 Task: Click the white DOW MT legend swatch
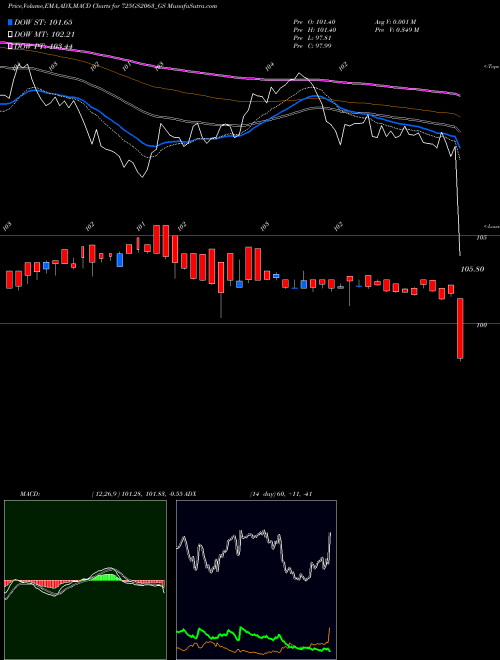[x=11, y=35]
